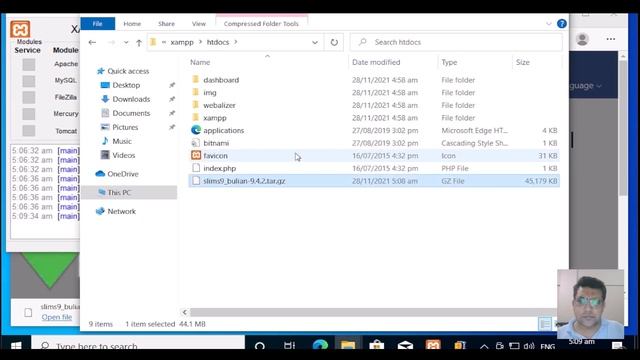The image size is (640, 360).
Task: Select the favicon icon file
Action: point(196,156)
